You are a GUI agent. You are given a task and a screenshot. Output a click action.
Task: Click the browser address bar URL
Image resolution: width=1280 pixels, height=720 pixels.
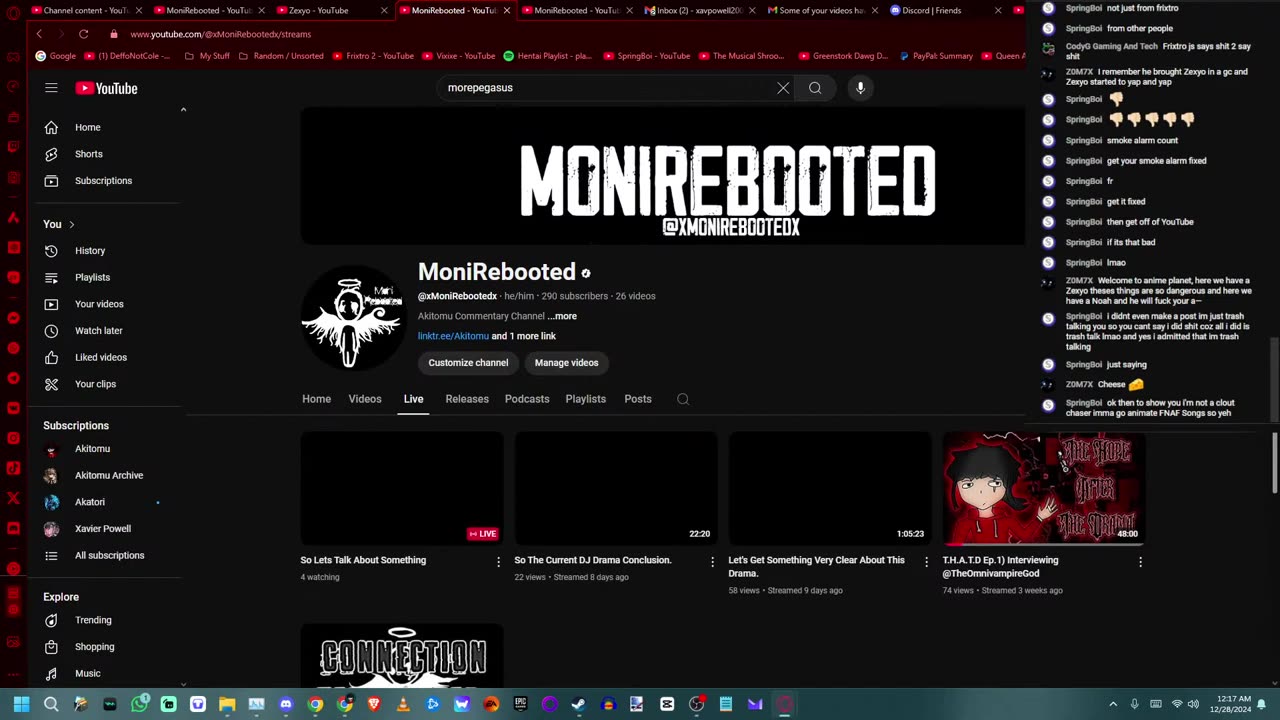click(x=220, y=34)
